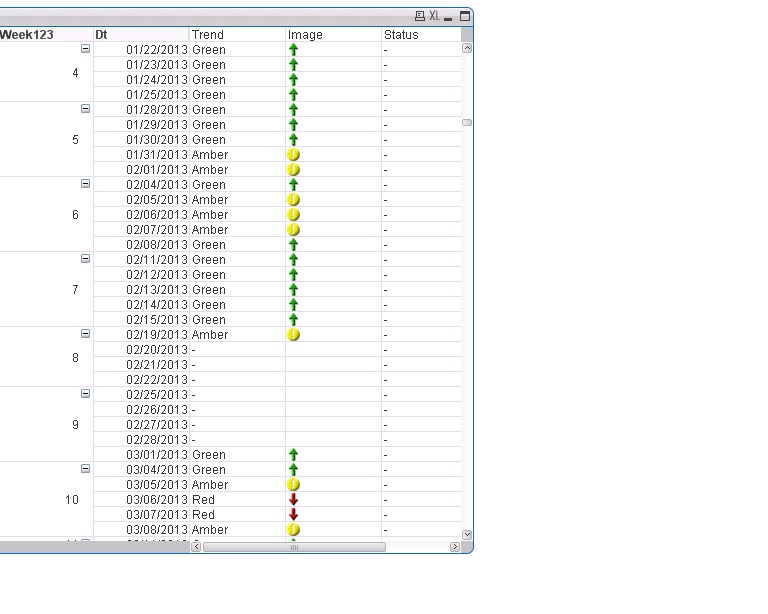
Task: Click the Trend column header
Action: click(x=237, y=34)
